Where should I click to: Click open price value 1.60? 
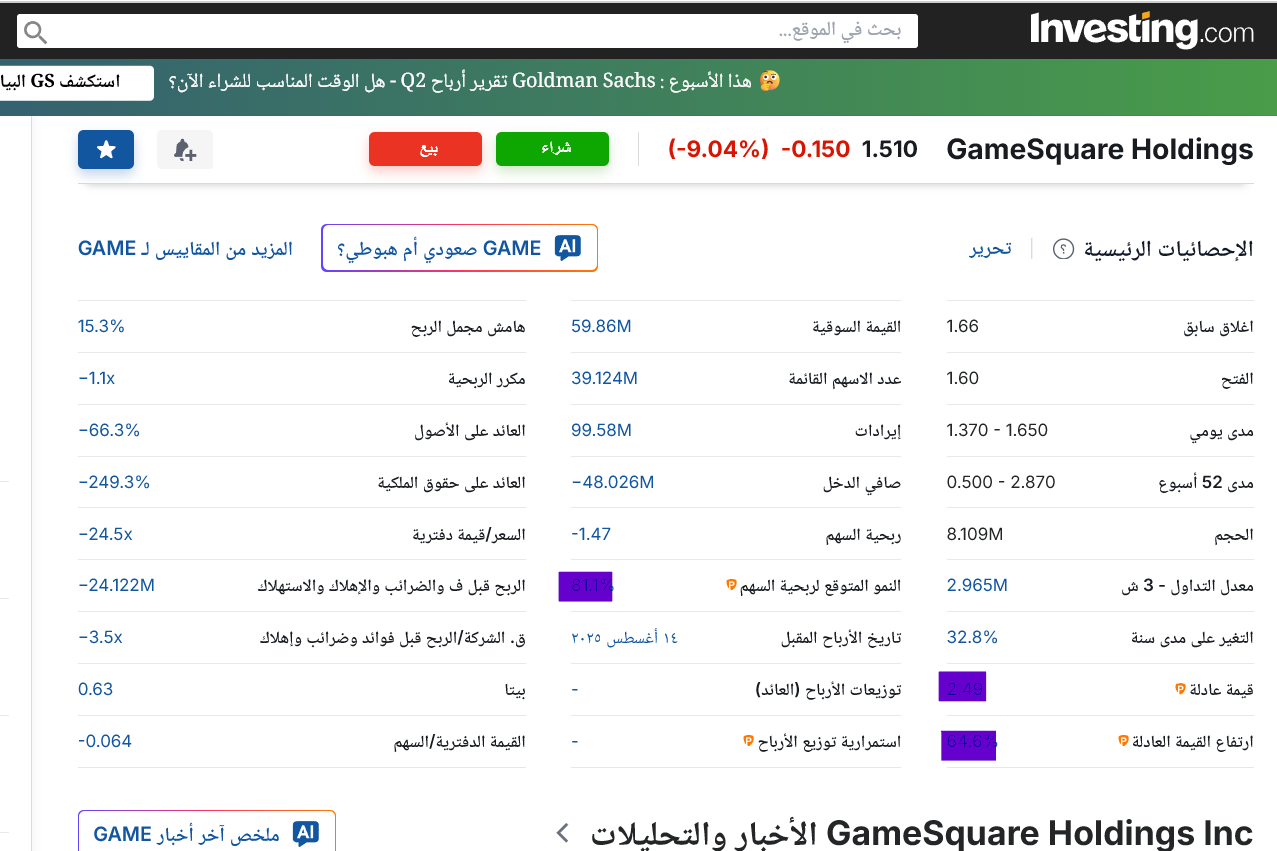[x=963, y=378]
